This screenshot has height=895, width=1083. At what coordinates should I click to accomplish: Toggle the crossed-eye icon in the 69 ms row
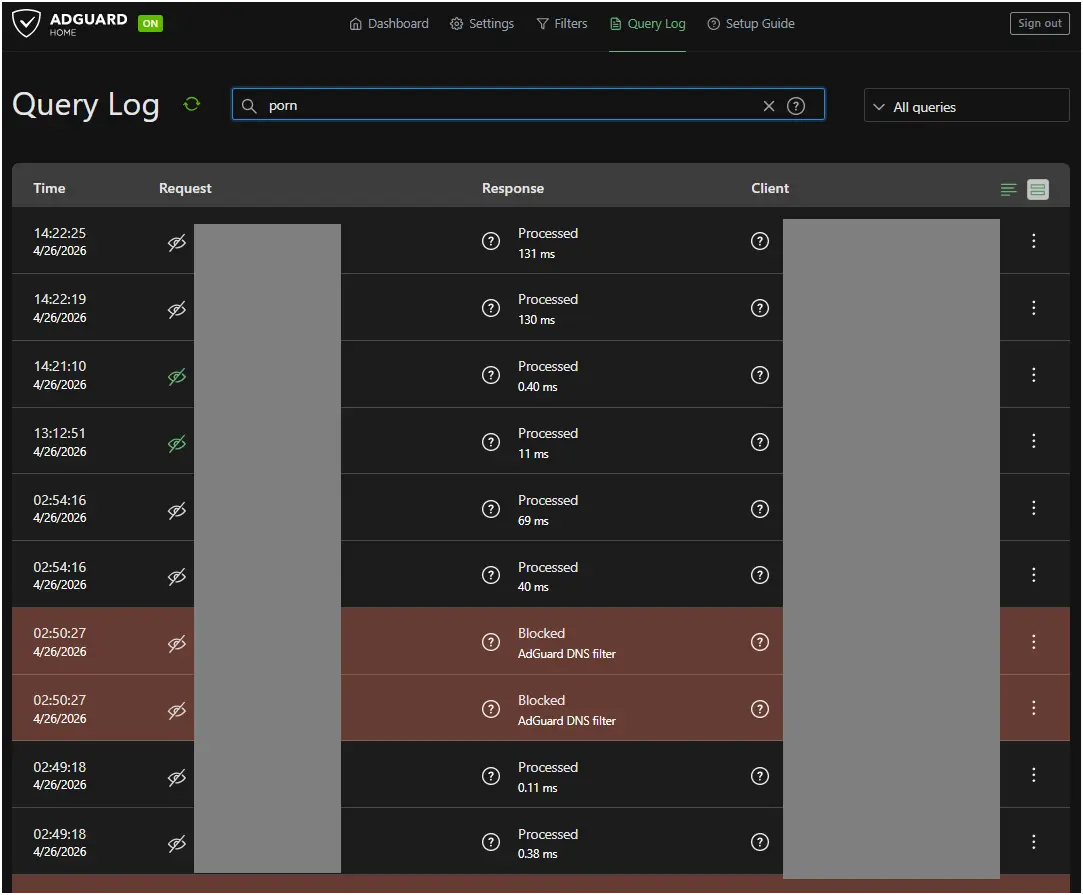pos(177,510)
